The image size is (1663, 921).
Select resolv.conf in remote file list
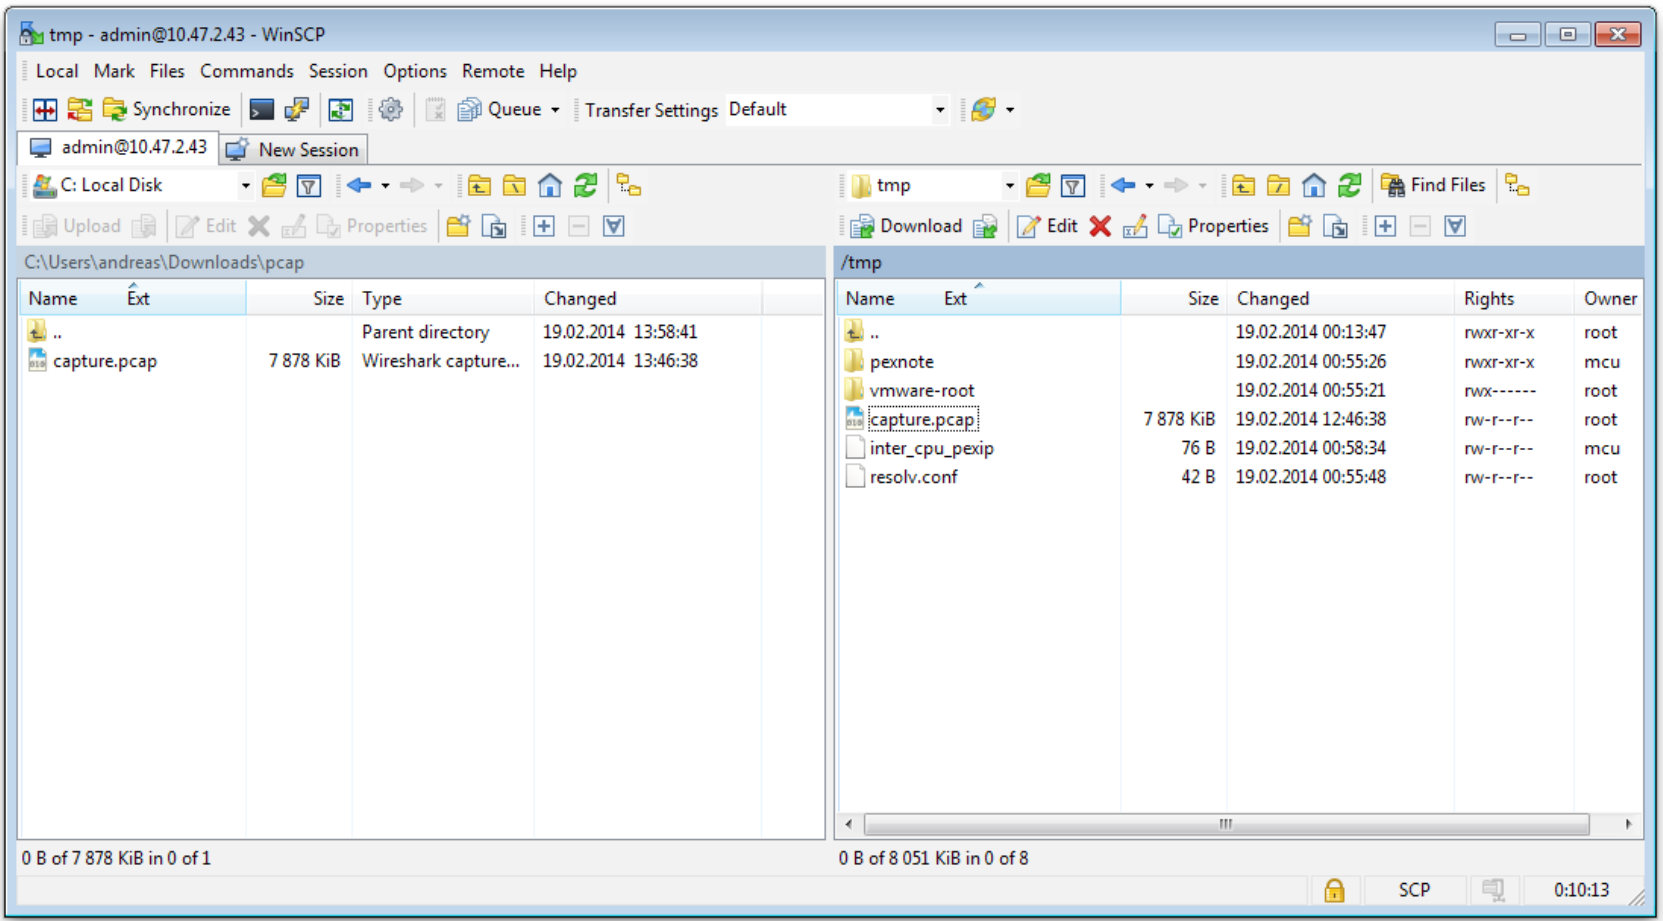click(x=913, y=477)
